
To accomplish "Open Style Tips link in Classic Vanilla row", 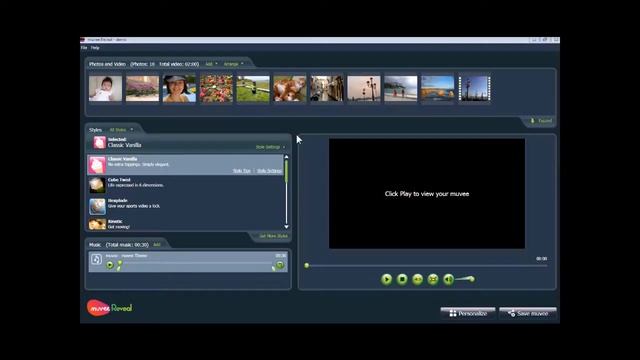I will (242, 171).
